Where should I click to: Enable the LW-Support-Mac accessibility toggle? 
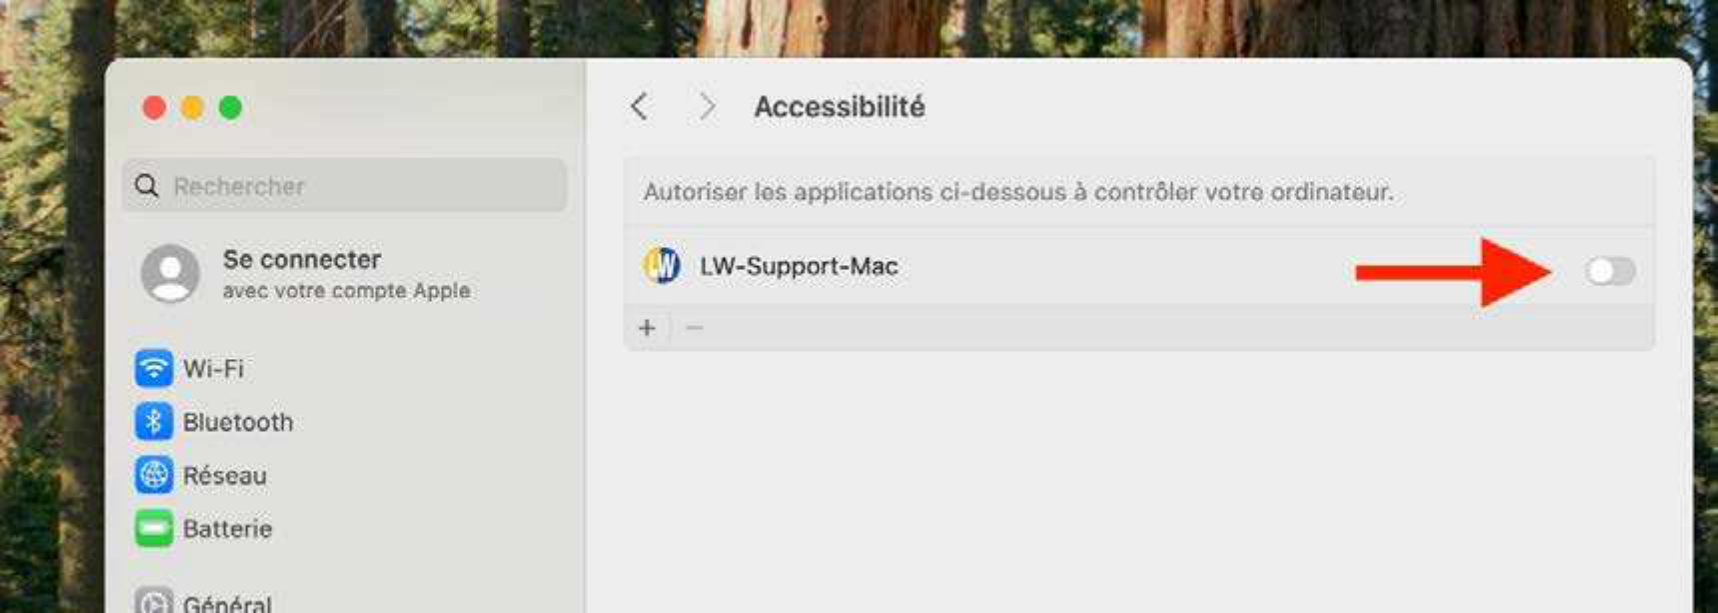tap(1609, 271)
